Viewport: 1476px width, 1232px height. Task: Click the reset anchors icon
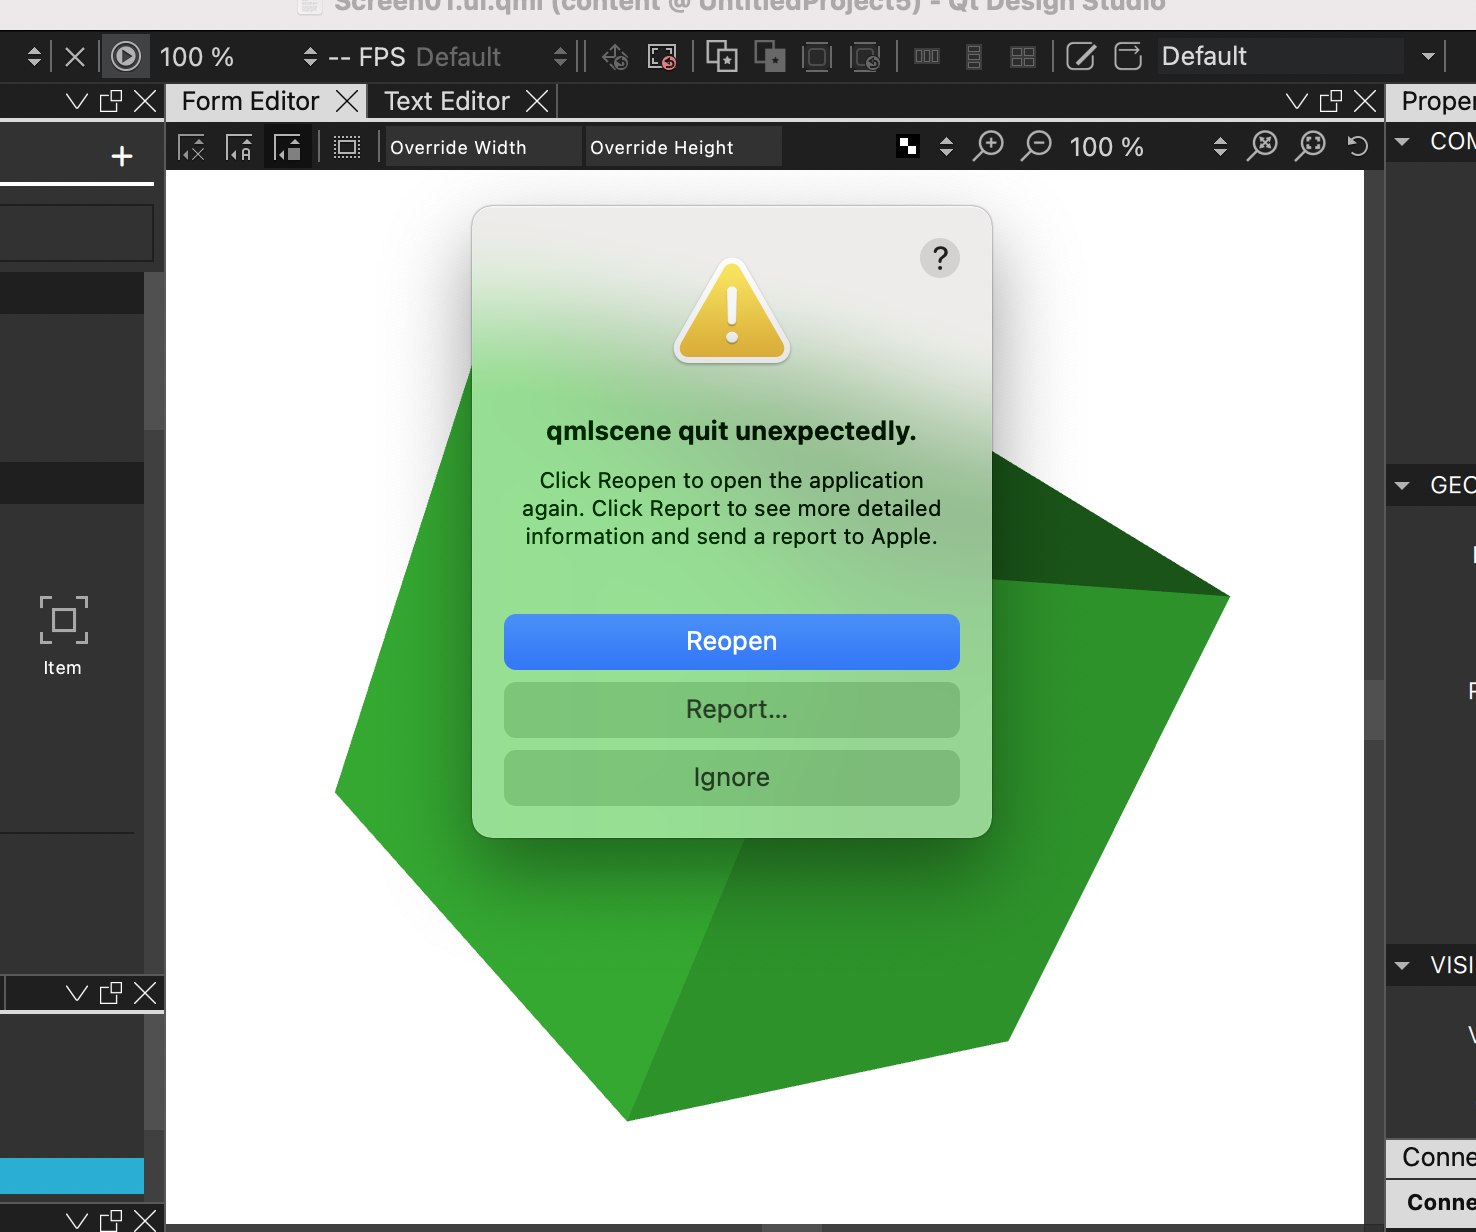pyautogui.click(x=865, y=57)
